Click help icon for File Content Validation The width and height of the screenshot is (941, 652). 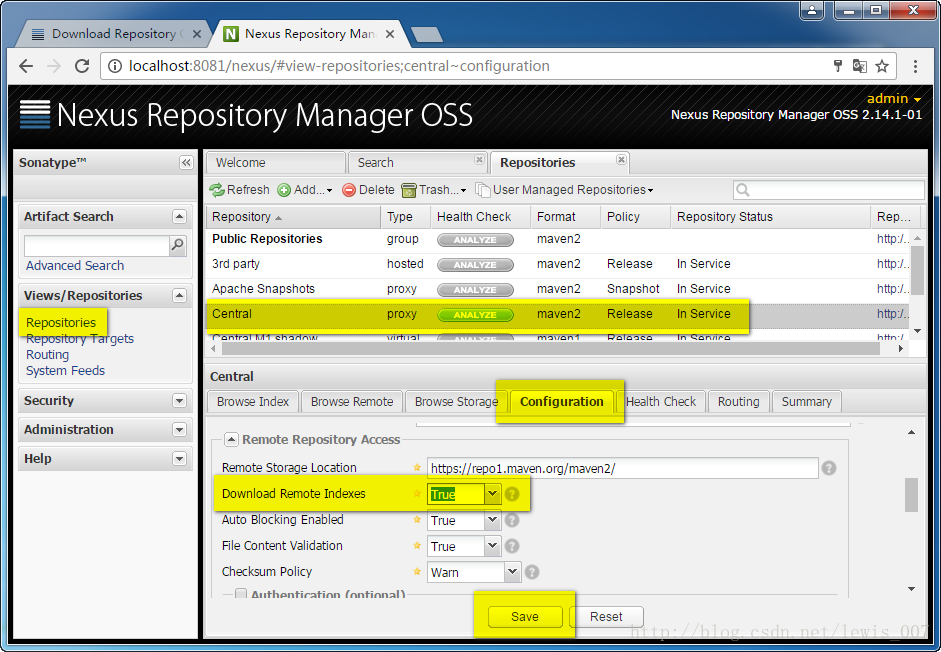pyautogui.click(x=512, y=546)
